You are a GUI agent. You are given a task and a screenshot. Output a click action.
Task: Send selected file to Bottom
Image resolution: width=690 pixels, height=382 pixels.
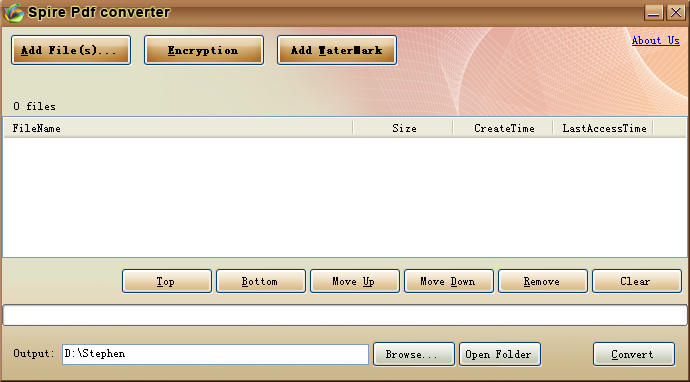click(261, 281)
